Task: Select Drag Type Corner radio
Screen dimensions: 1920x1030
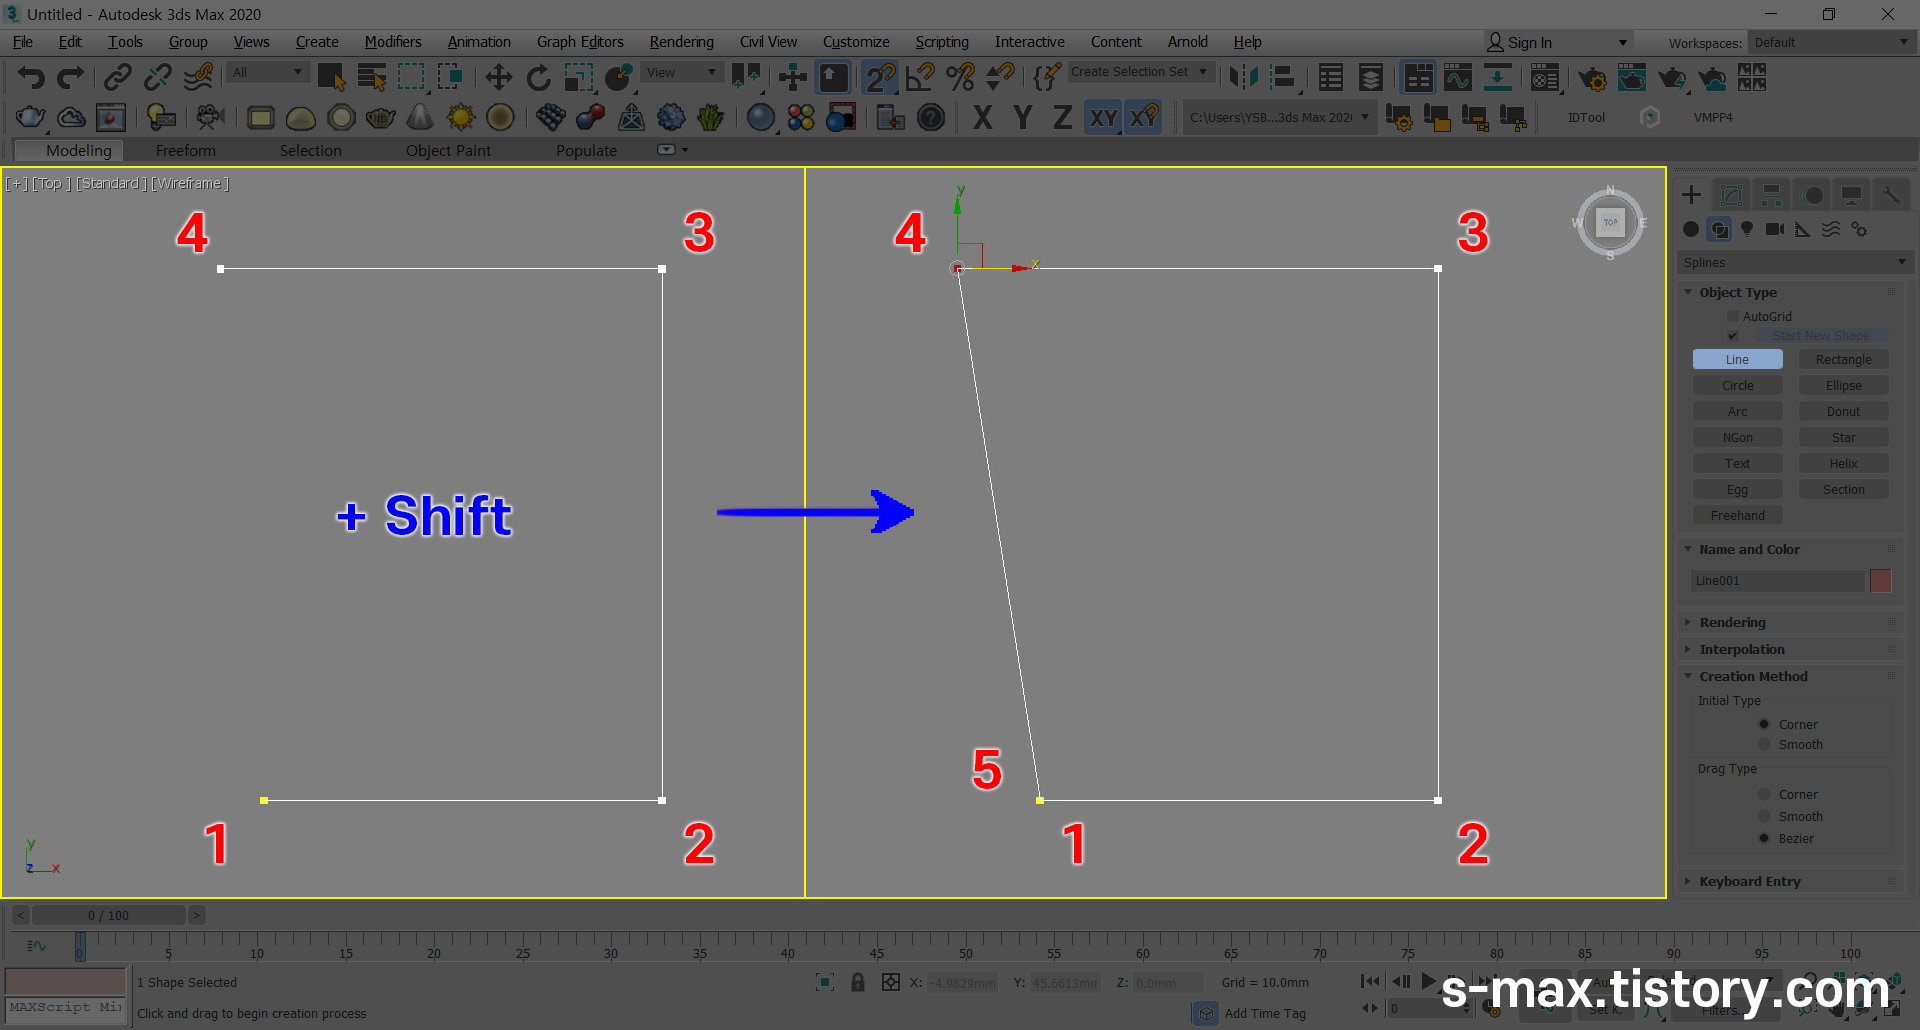Action: click(x=1764, y=794)
